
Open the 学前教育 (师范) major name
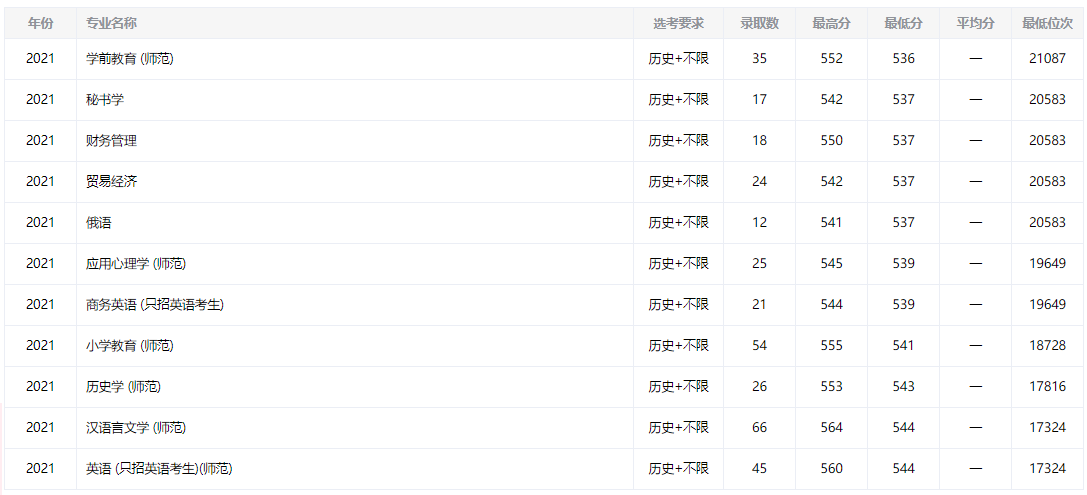point(130,59)
